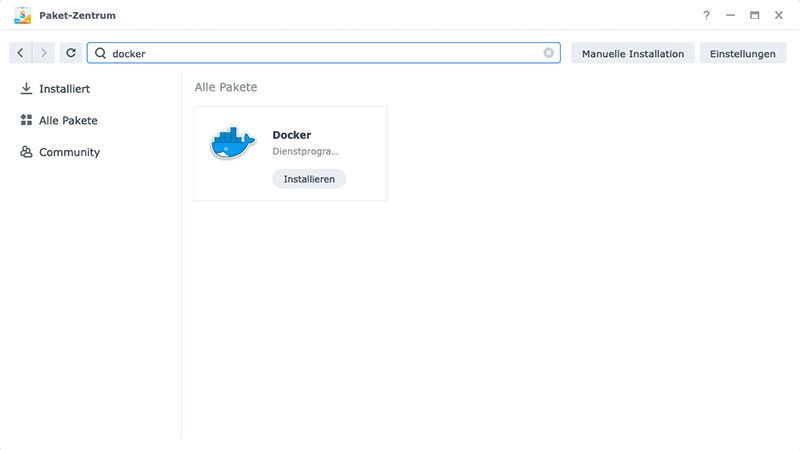Refresh the package list
Viewport: 800px width, 450px height.
coord(71,53)
